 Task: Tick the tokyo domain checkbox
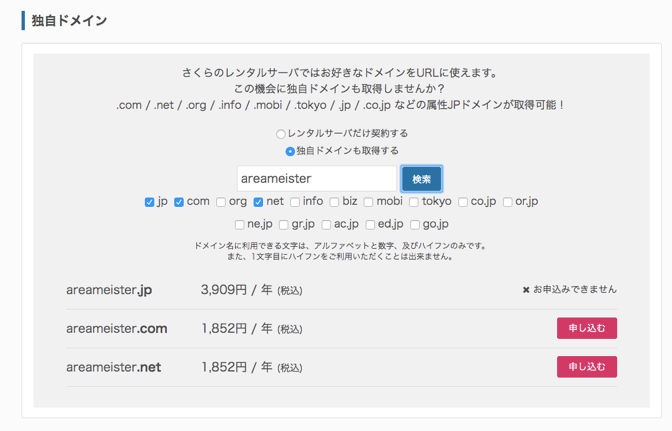(x=413, y=203)
